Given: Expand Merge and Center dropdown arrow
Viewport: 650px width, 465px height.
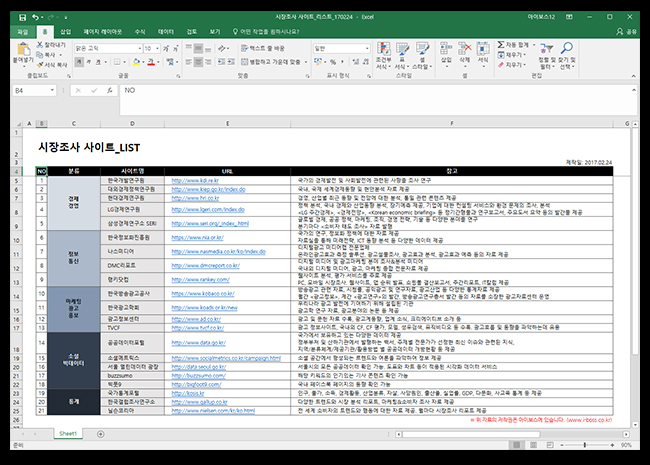Looking at the screenshot, I should 306,62.
